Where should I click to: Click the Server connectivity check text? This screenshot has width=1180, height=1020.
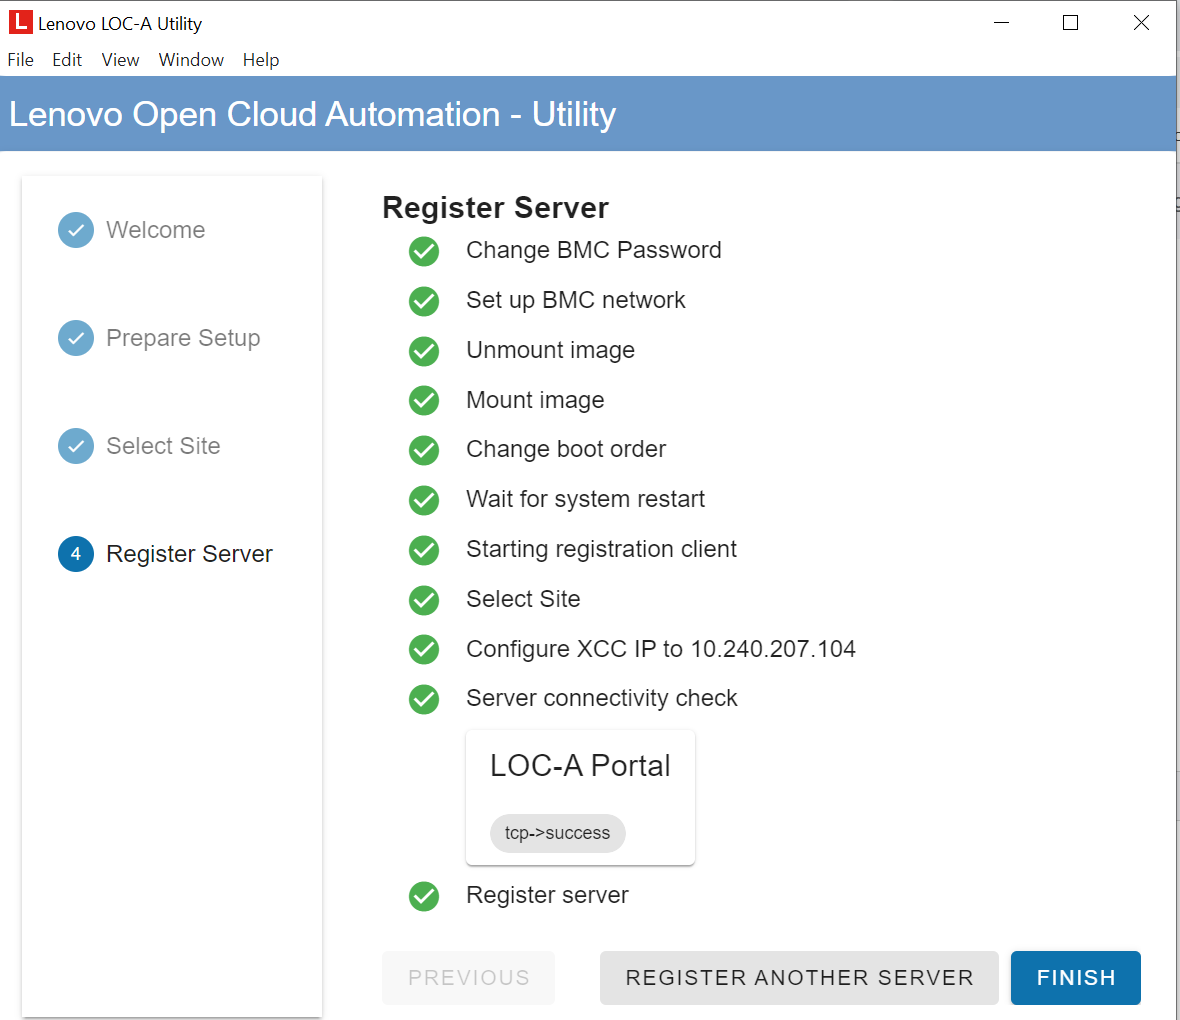click(601, 698)
